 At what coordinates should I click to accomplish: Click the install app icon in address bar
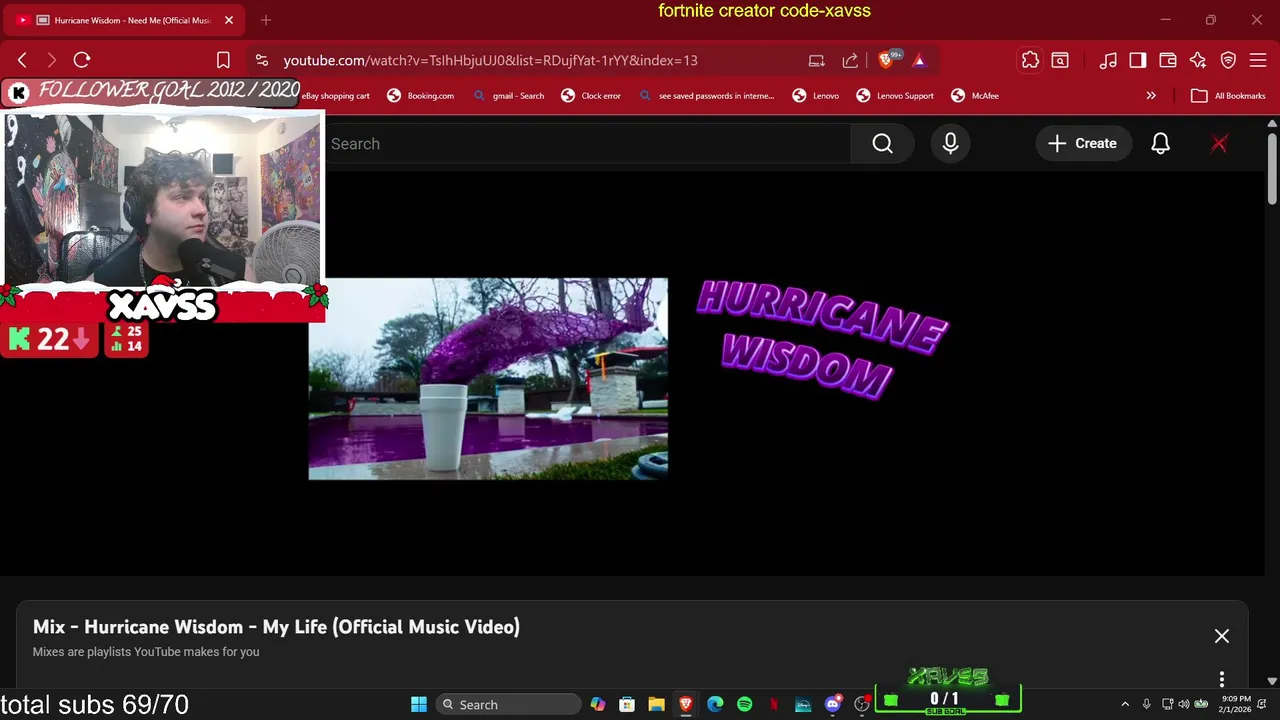coord(816,60)
